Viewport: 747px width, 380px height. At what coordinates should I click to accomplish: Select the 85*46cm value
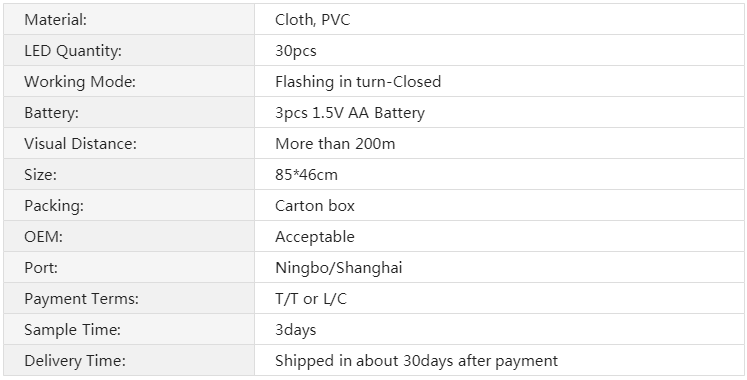tap(306, 175)
